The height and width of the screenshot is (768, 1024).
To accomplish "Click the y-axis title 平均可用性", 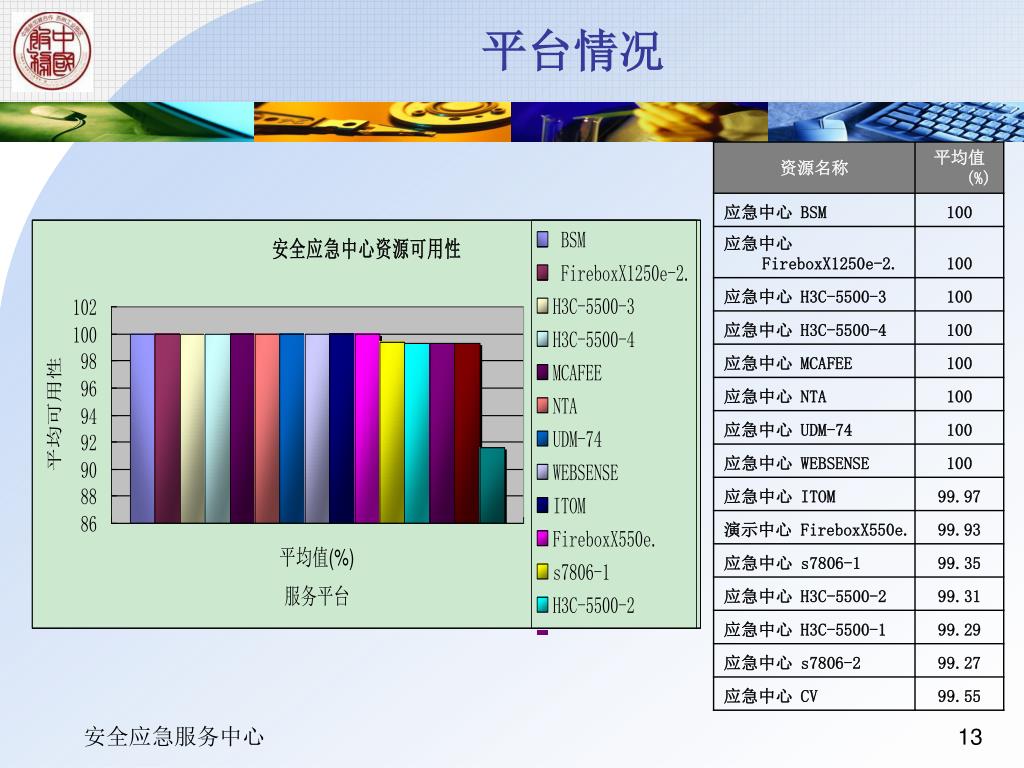I will 54,413.
